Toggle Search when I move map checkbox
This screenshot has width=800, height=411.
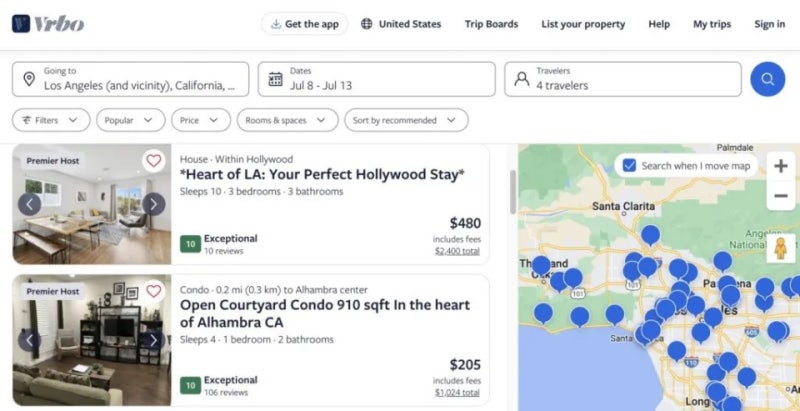point(628,165)
